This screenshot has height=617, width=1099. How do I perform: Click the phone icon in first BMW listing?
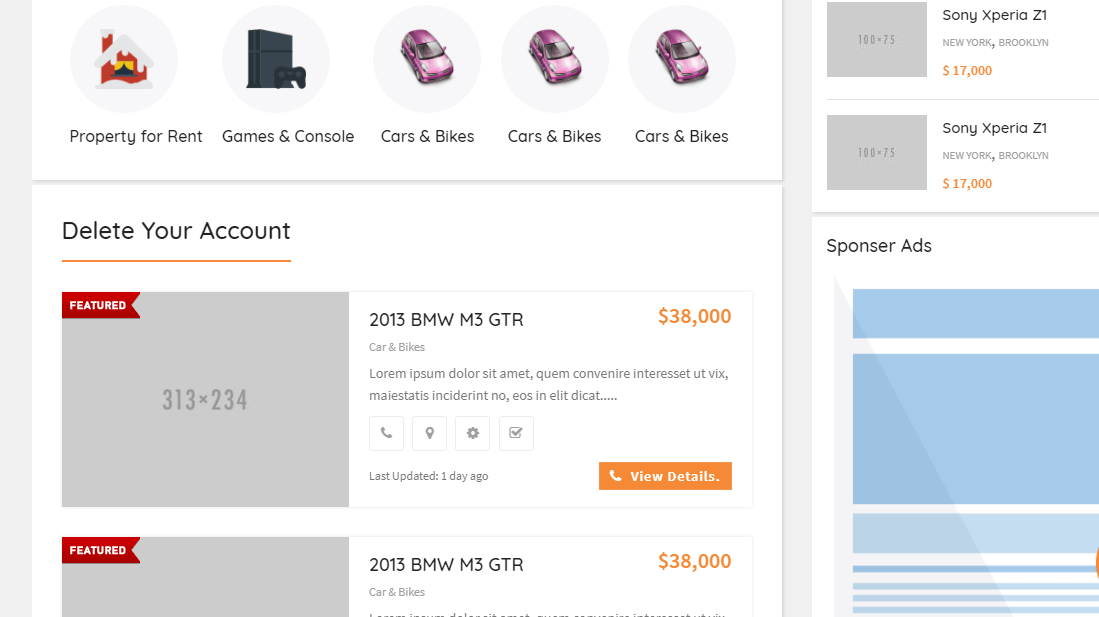click(386, 434)
